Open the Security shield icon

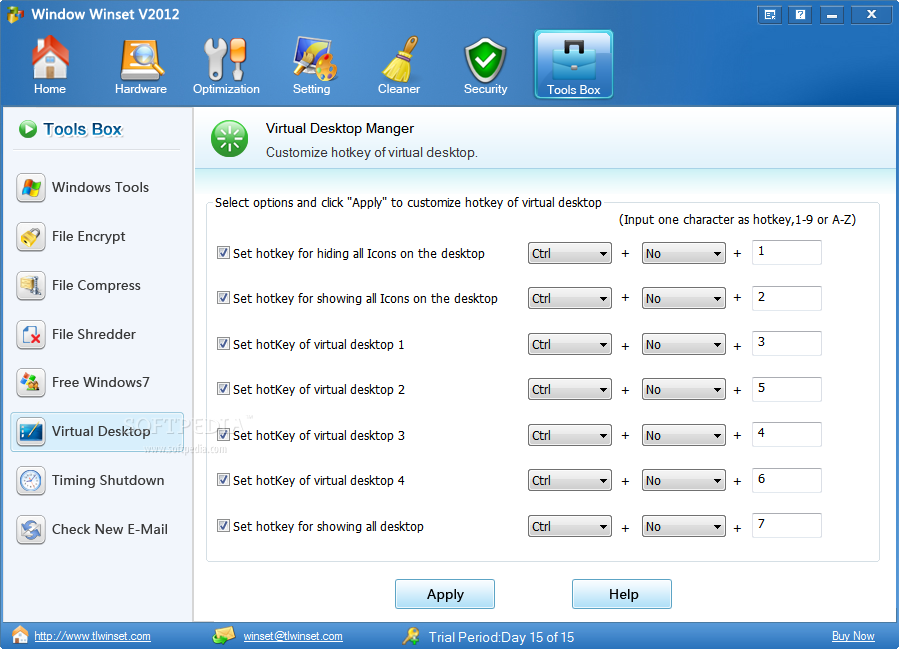[485, 60]
